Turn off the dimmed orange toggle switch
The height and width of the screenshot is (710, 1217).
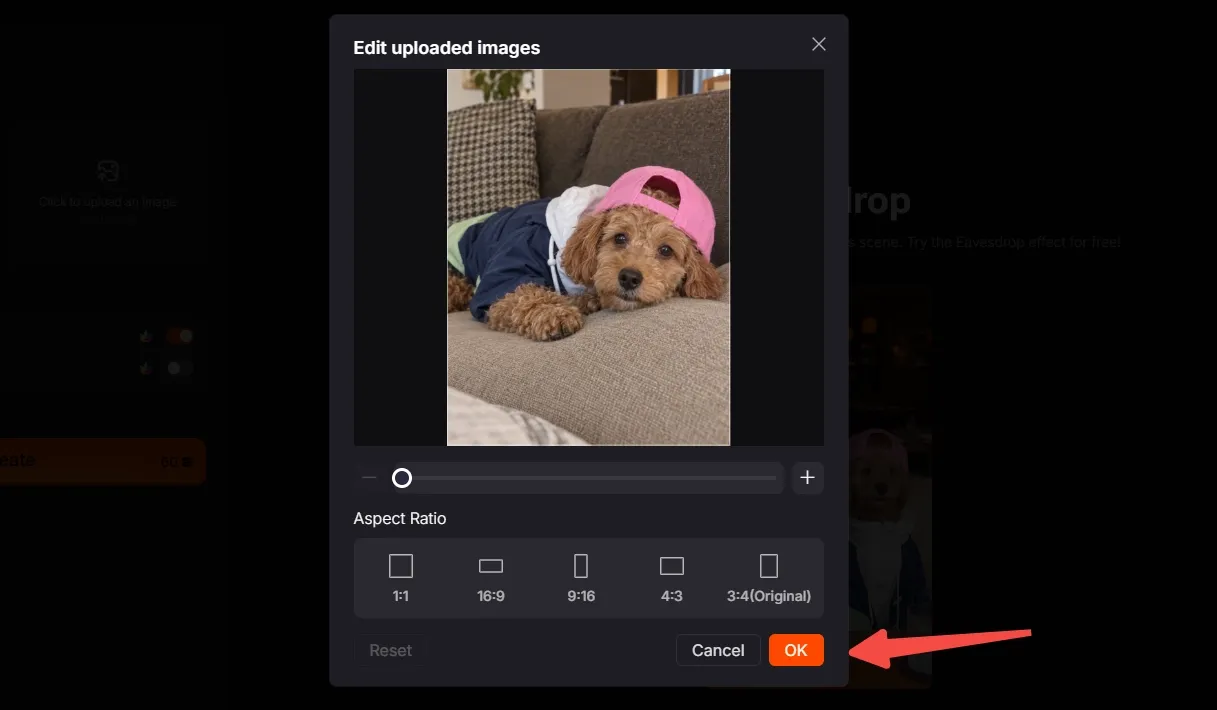tap(180, 337)
